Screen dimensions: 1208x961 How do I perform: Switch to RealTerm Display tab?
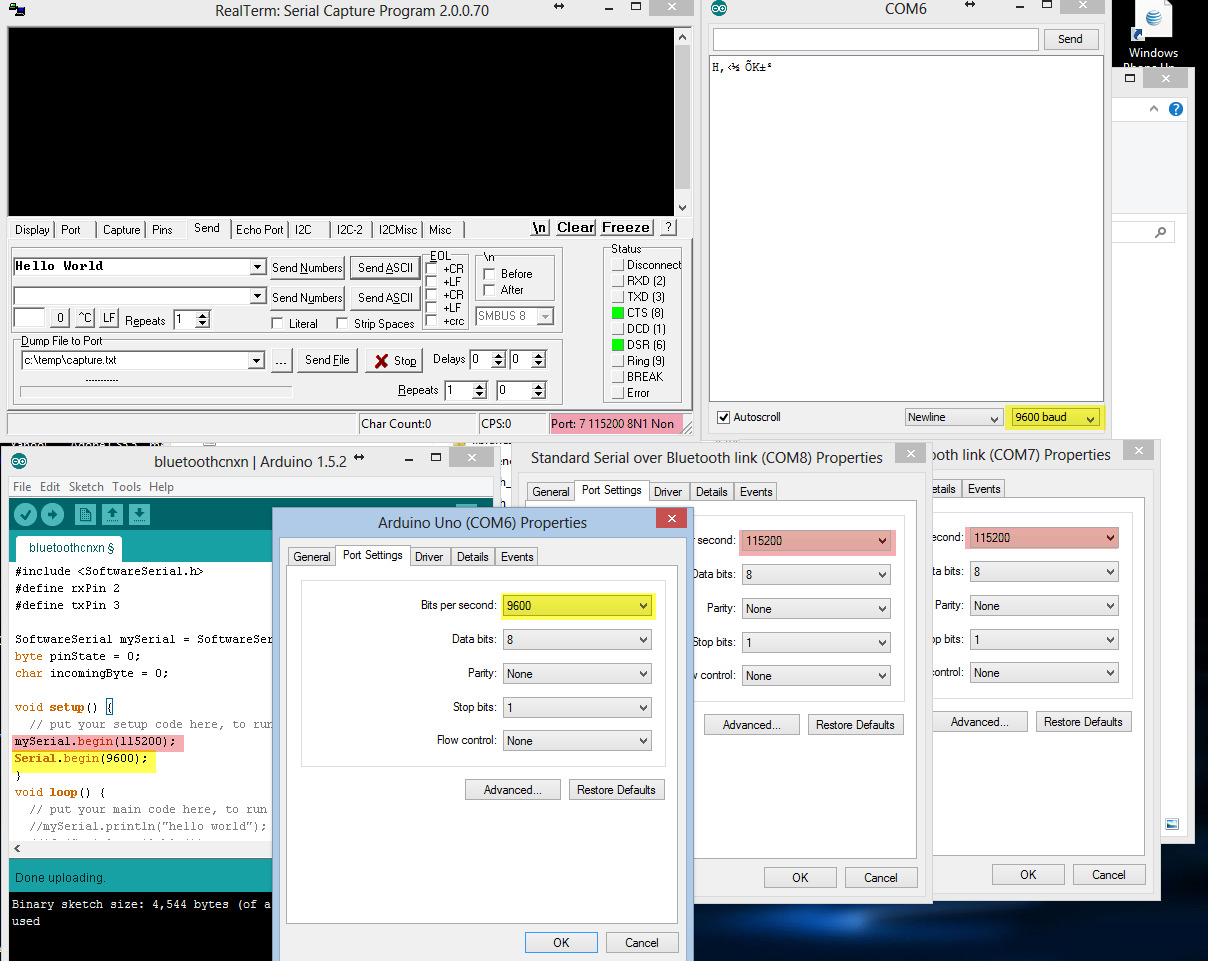32,230
